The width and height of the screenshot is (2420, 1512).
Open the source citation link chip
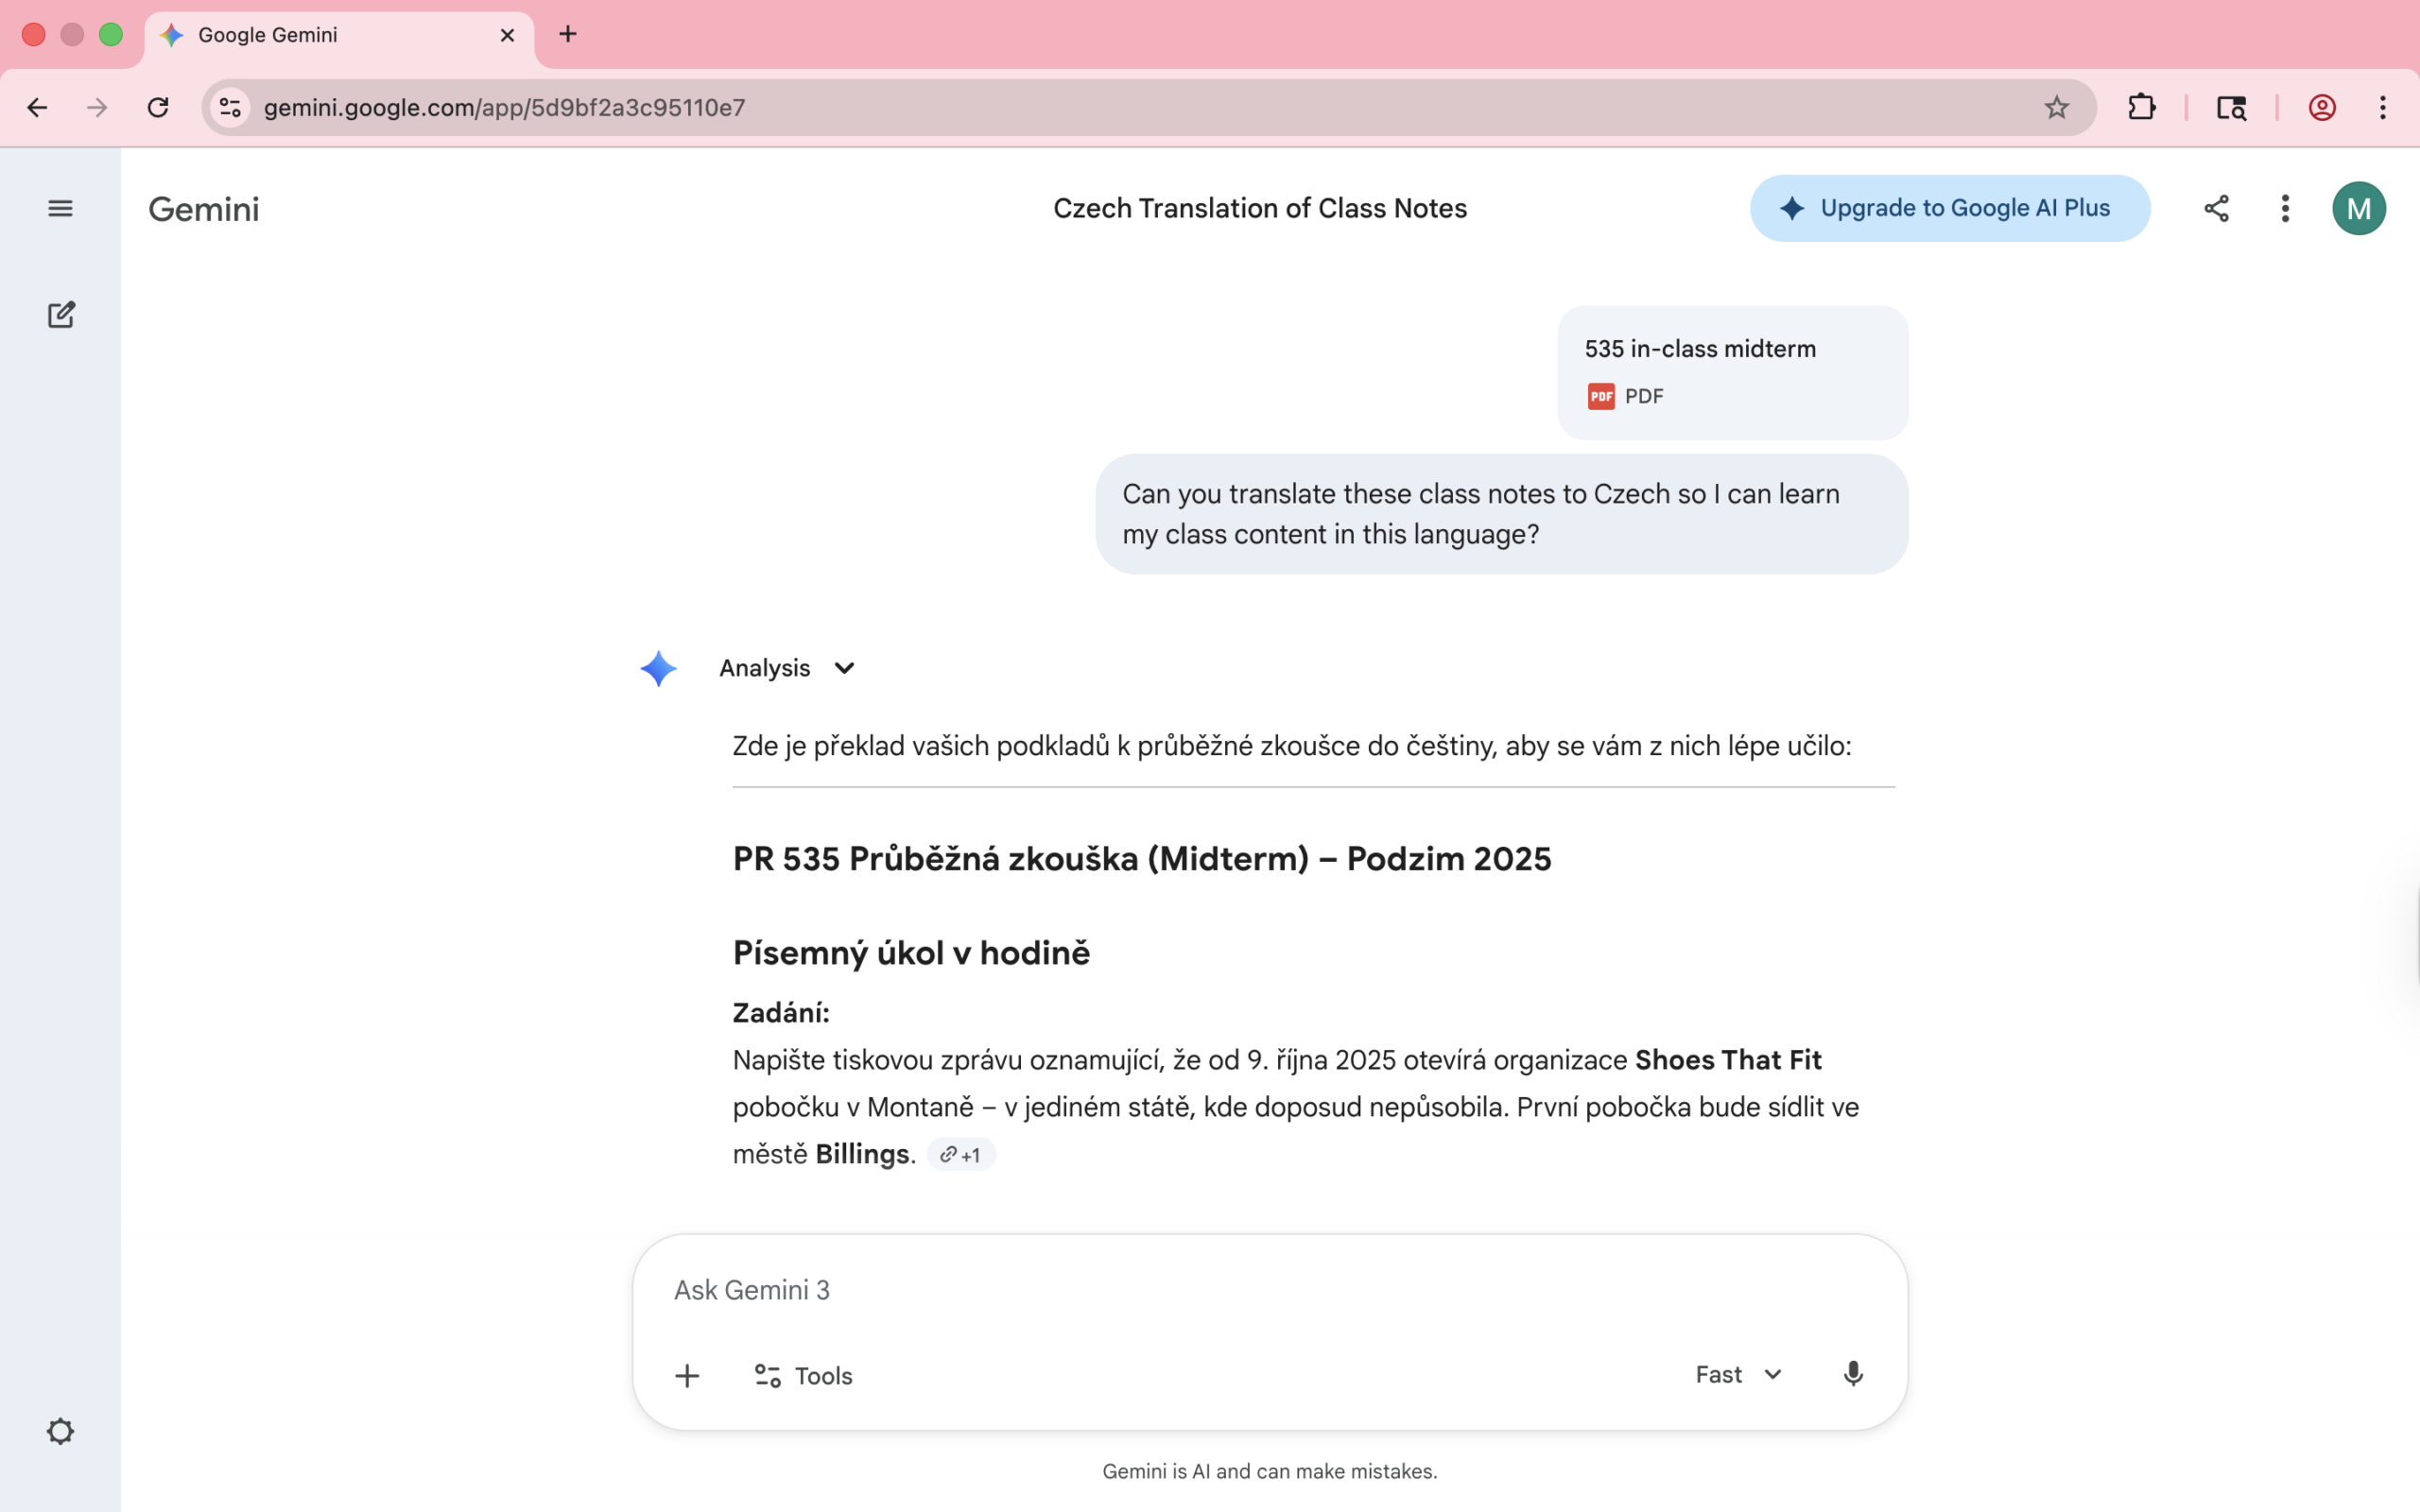(x=960, y=1155)
